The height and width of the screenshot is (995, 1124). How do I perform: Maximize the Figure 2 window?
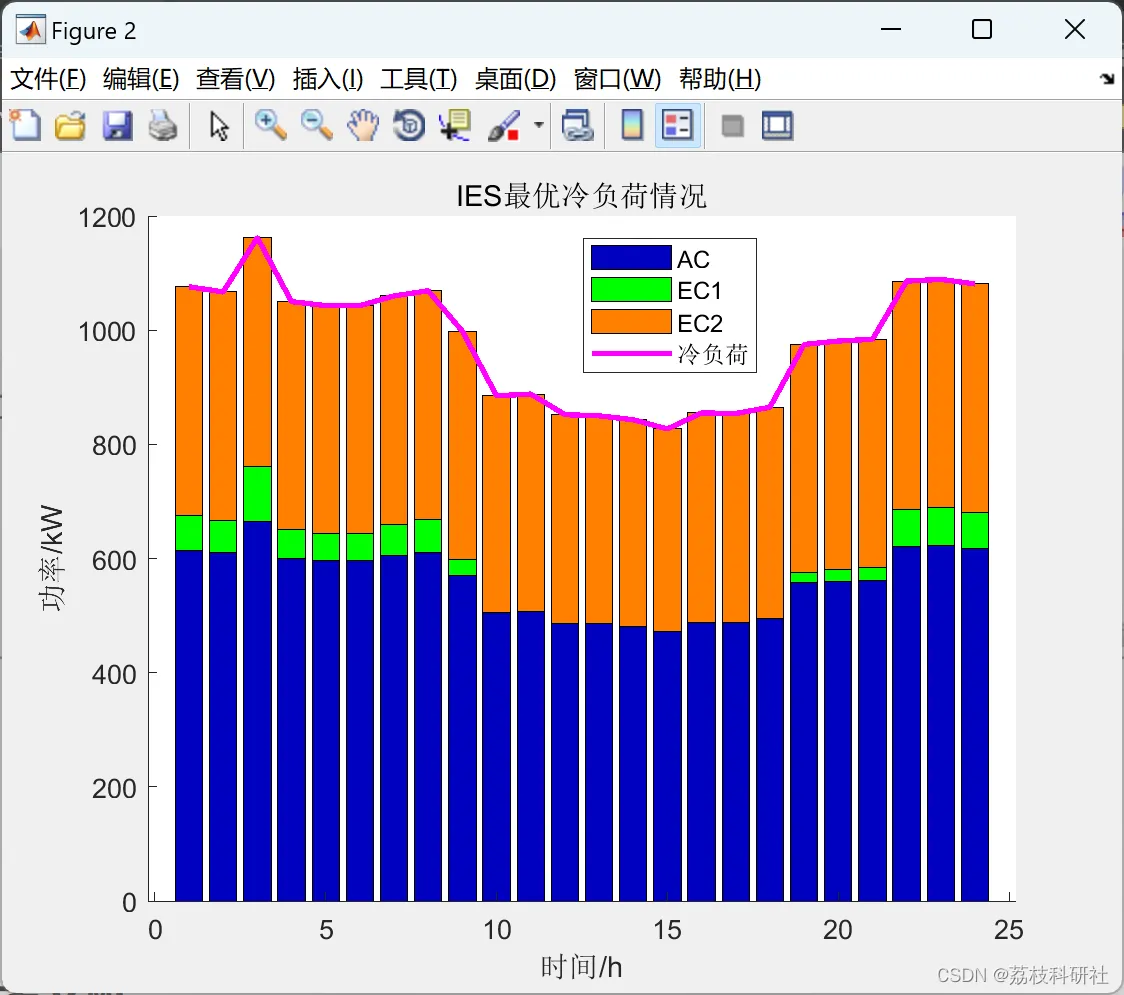[x=982, y=29]
